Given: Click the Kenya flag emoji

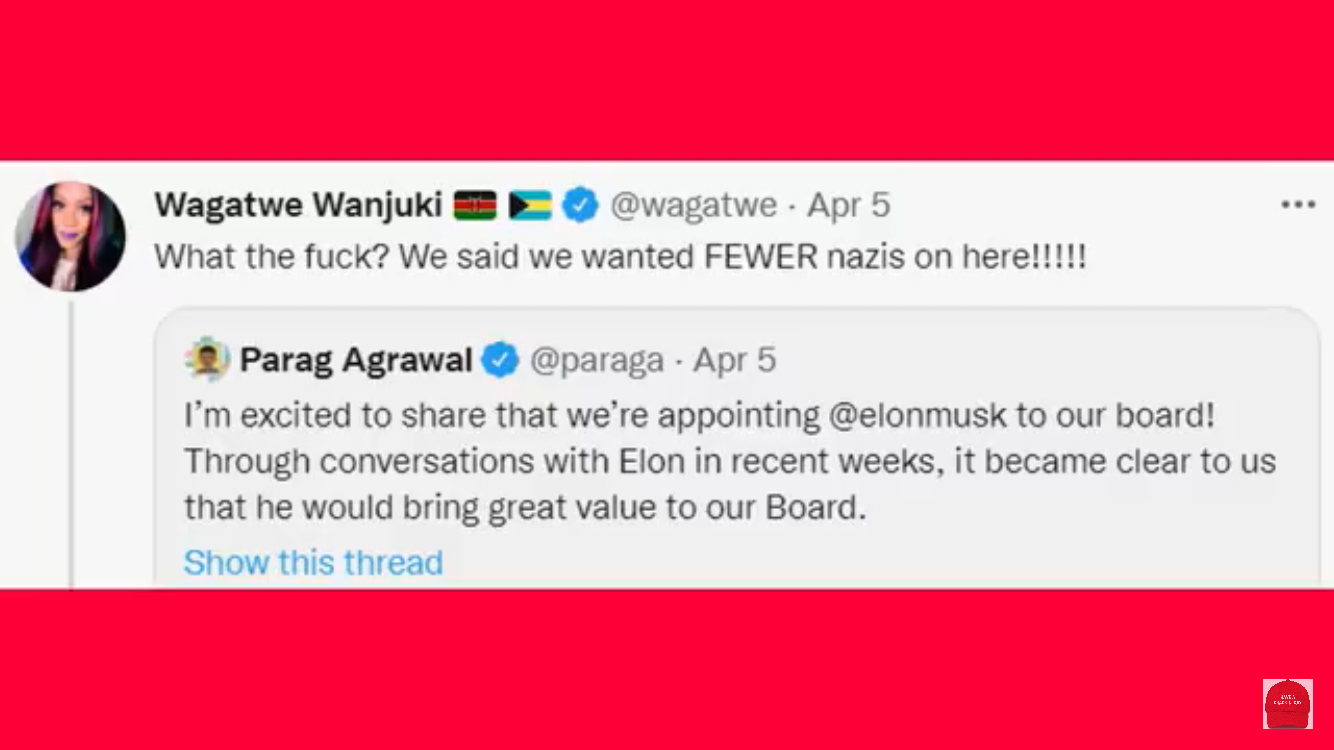Looking at the screenshot, I should pos(475,205).
